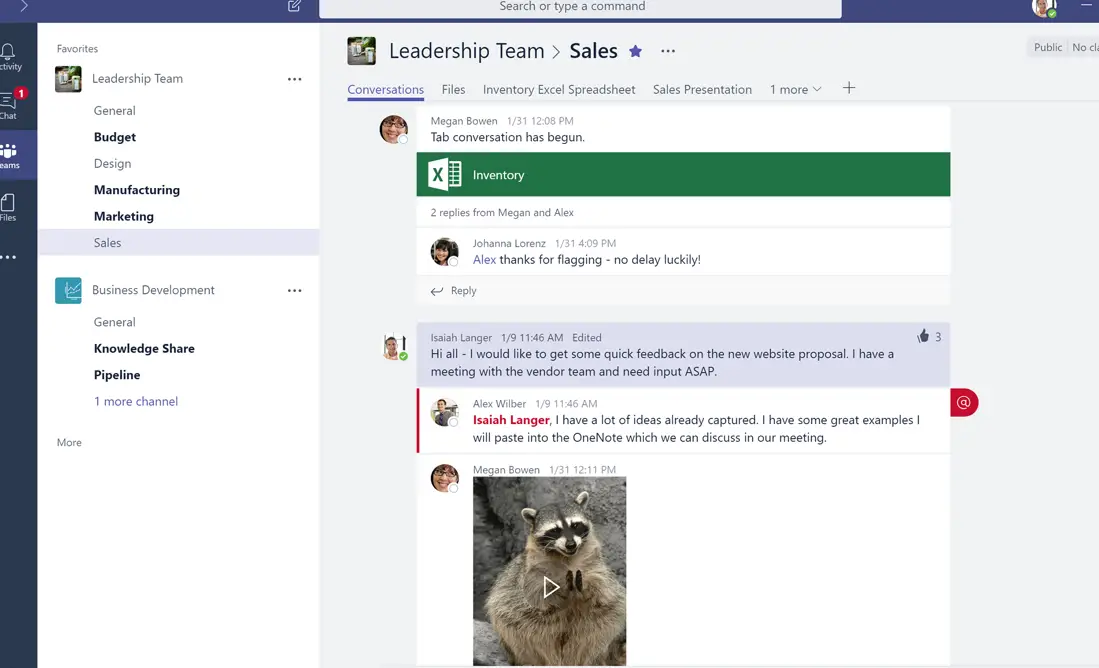Click the compose new chat icon

point(294,6)
